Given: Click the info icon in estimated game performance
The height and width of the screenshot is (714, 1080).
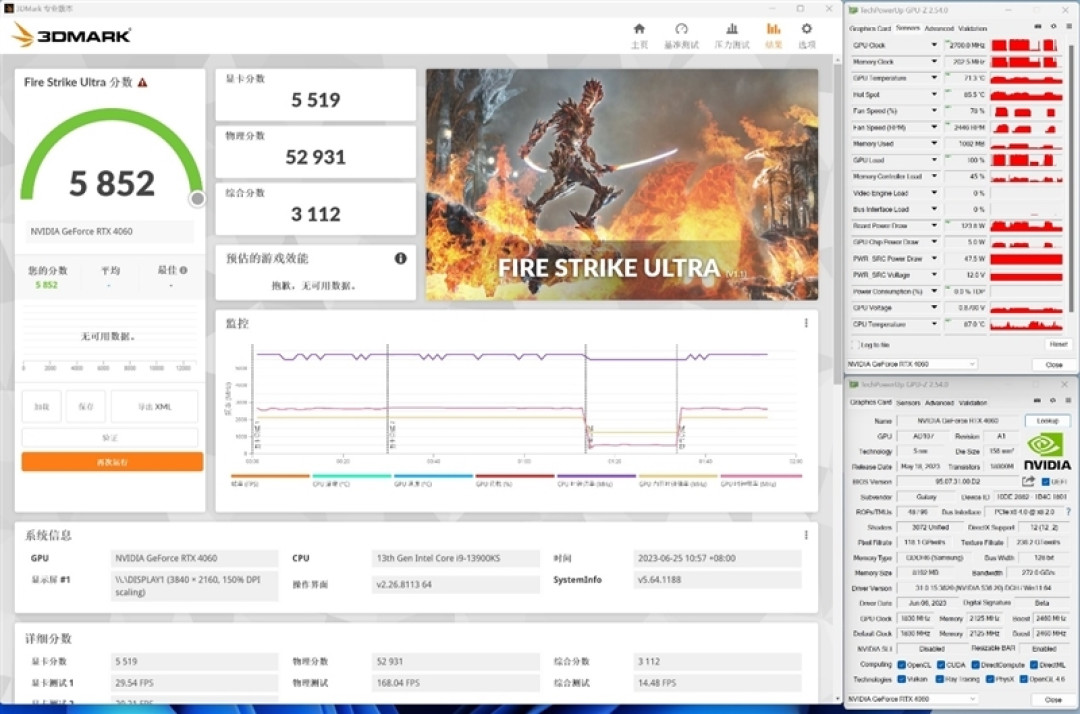Looking at the screenshot, I should pos(400,258).
